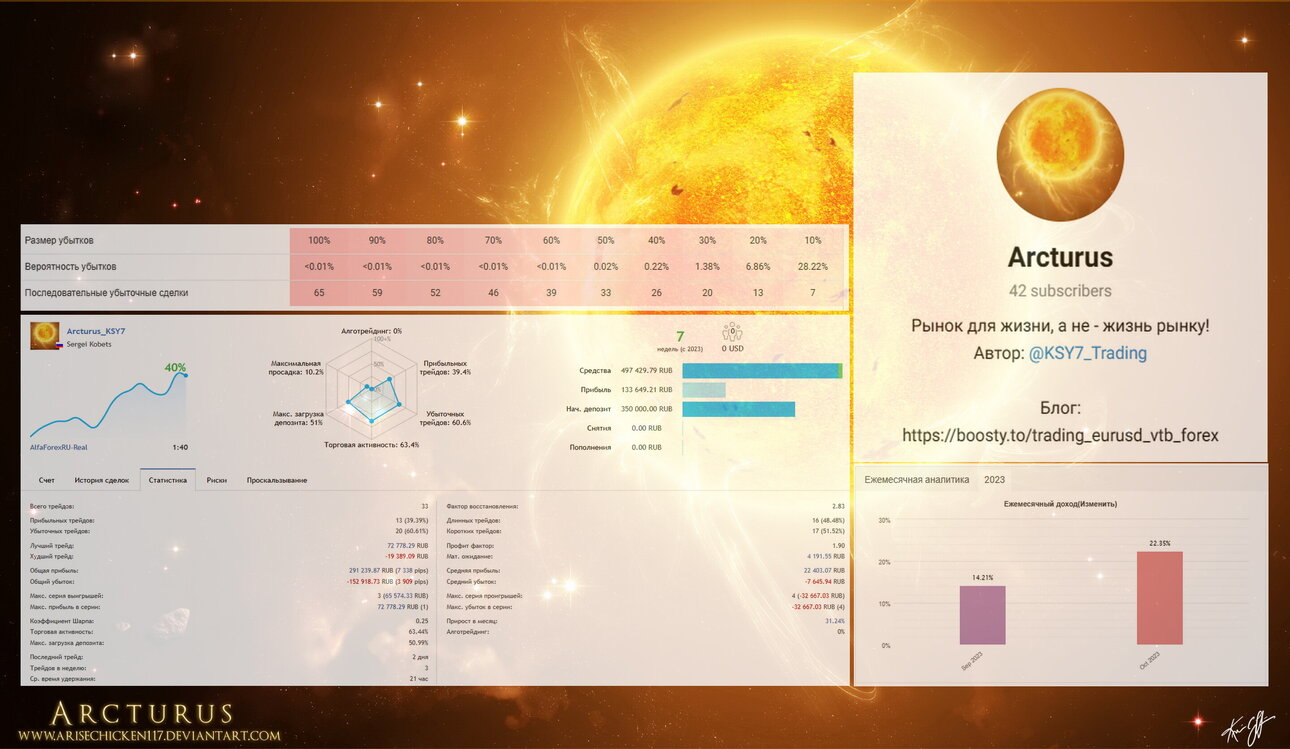Click the -7 645.94 RUB average loss value
Screen dimensions: 1290x749
[x=825, y=581]
